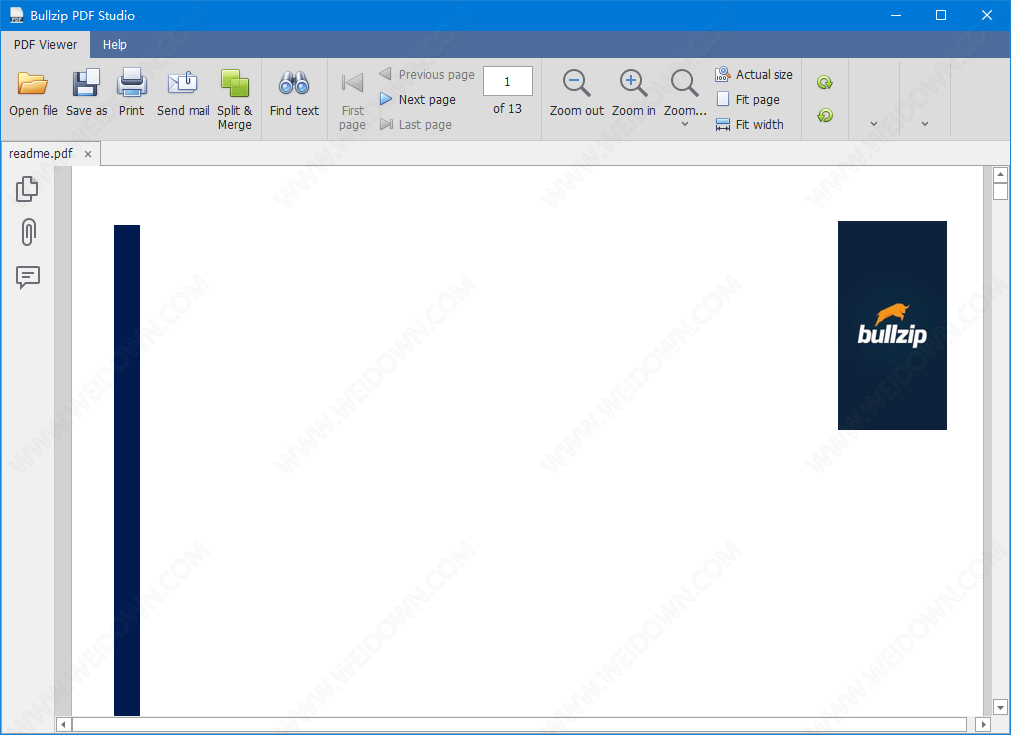The image size is (1011, 735).
Task: Set view to Fit page
Action: (x=748, y=99)
